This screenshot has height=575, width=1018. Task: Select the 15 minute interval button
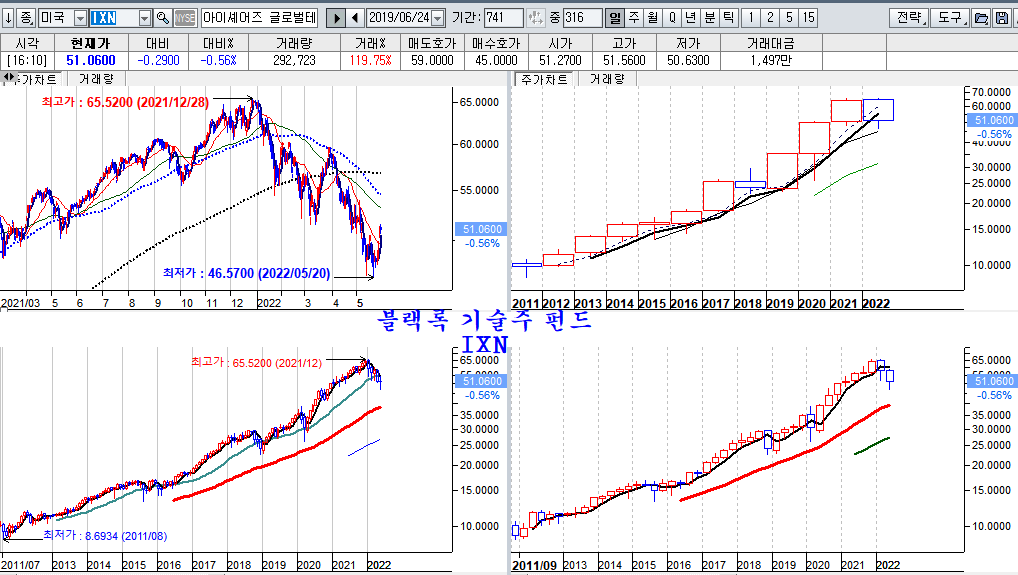[808, 18]
